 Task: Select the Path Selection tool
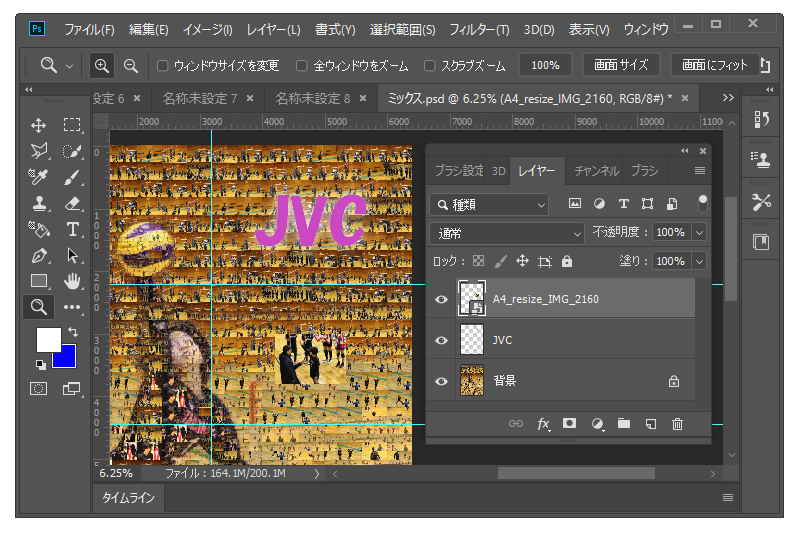72,255
